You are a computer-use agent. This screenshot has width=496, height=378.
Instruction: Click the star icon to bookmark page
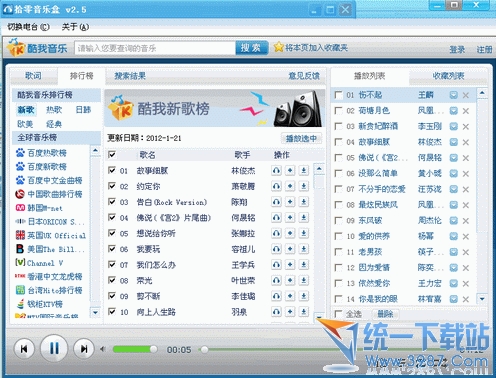[278, 47]
